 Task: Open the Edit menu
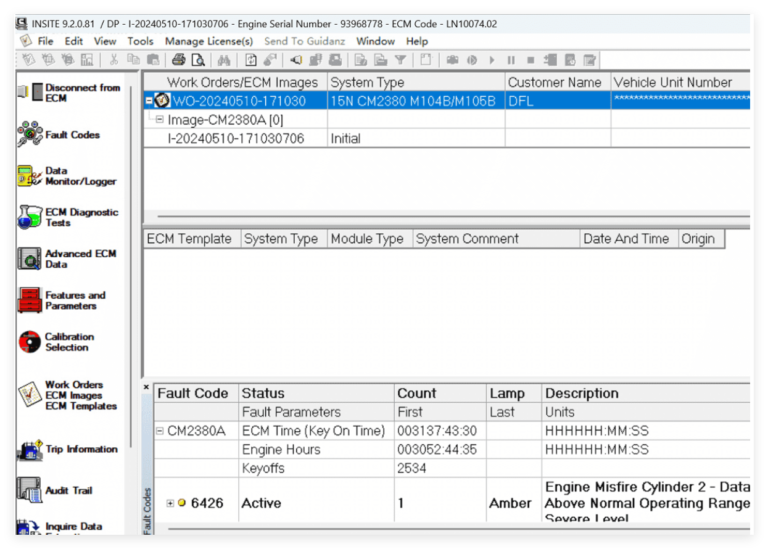(73, 41)
